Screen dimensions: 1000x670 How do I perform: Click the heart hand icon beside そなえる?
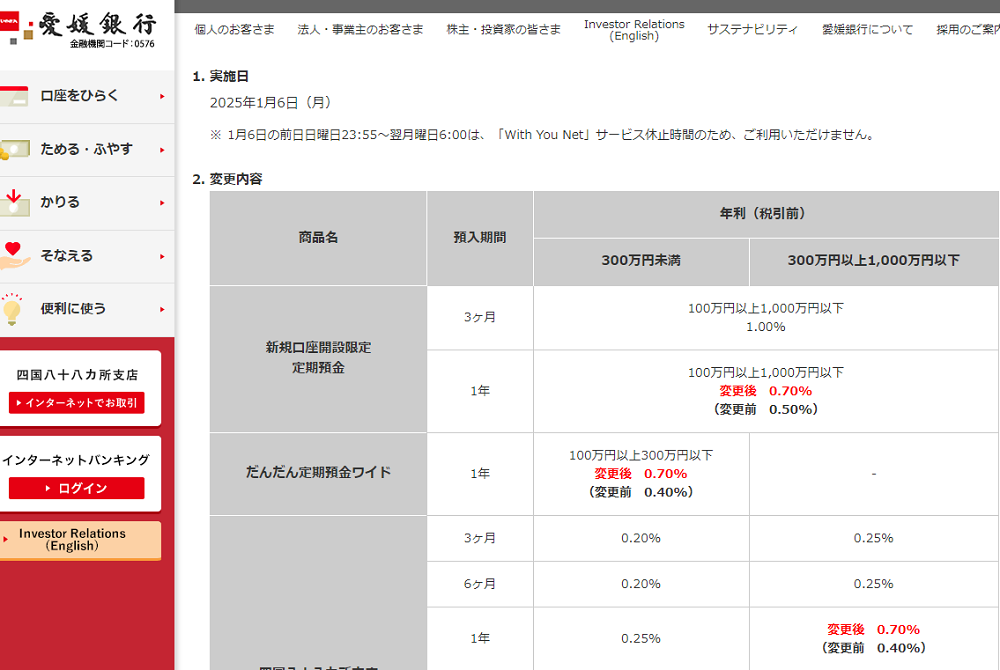point(13,256)
